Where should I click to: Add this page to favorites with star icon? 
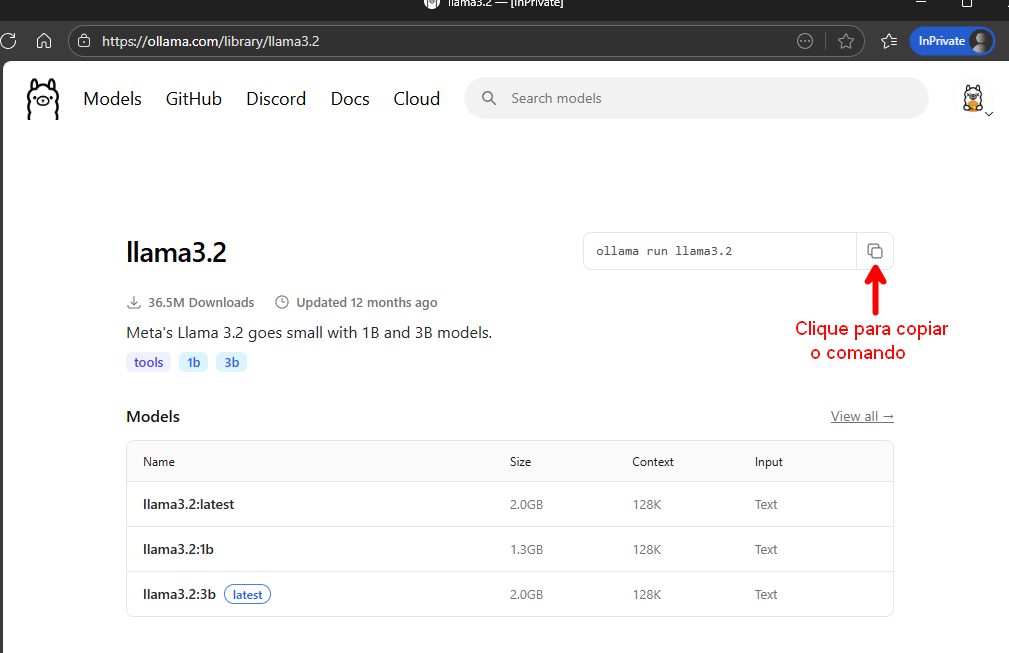point(846,41)
